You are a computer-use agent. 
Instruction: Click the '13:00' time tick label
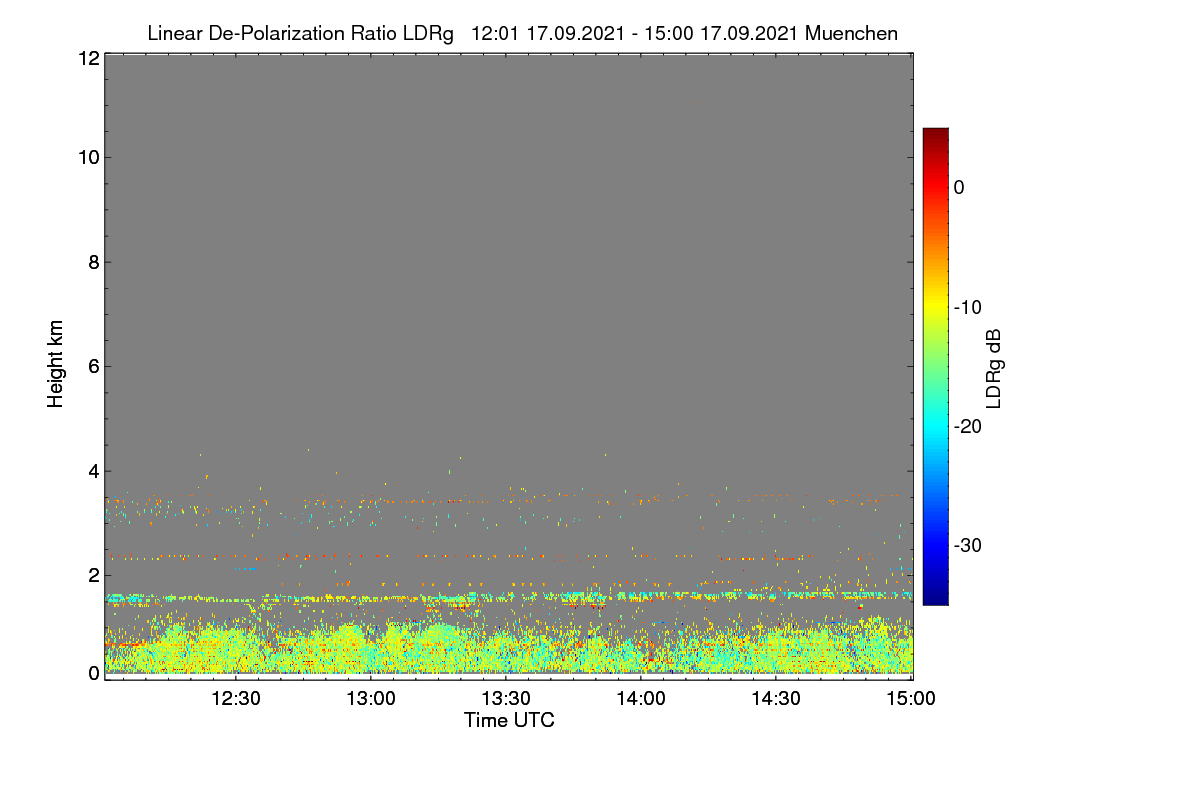371,699
